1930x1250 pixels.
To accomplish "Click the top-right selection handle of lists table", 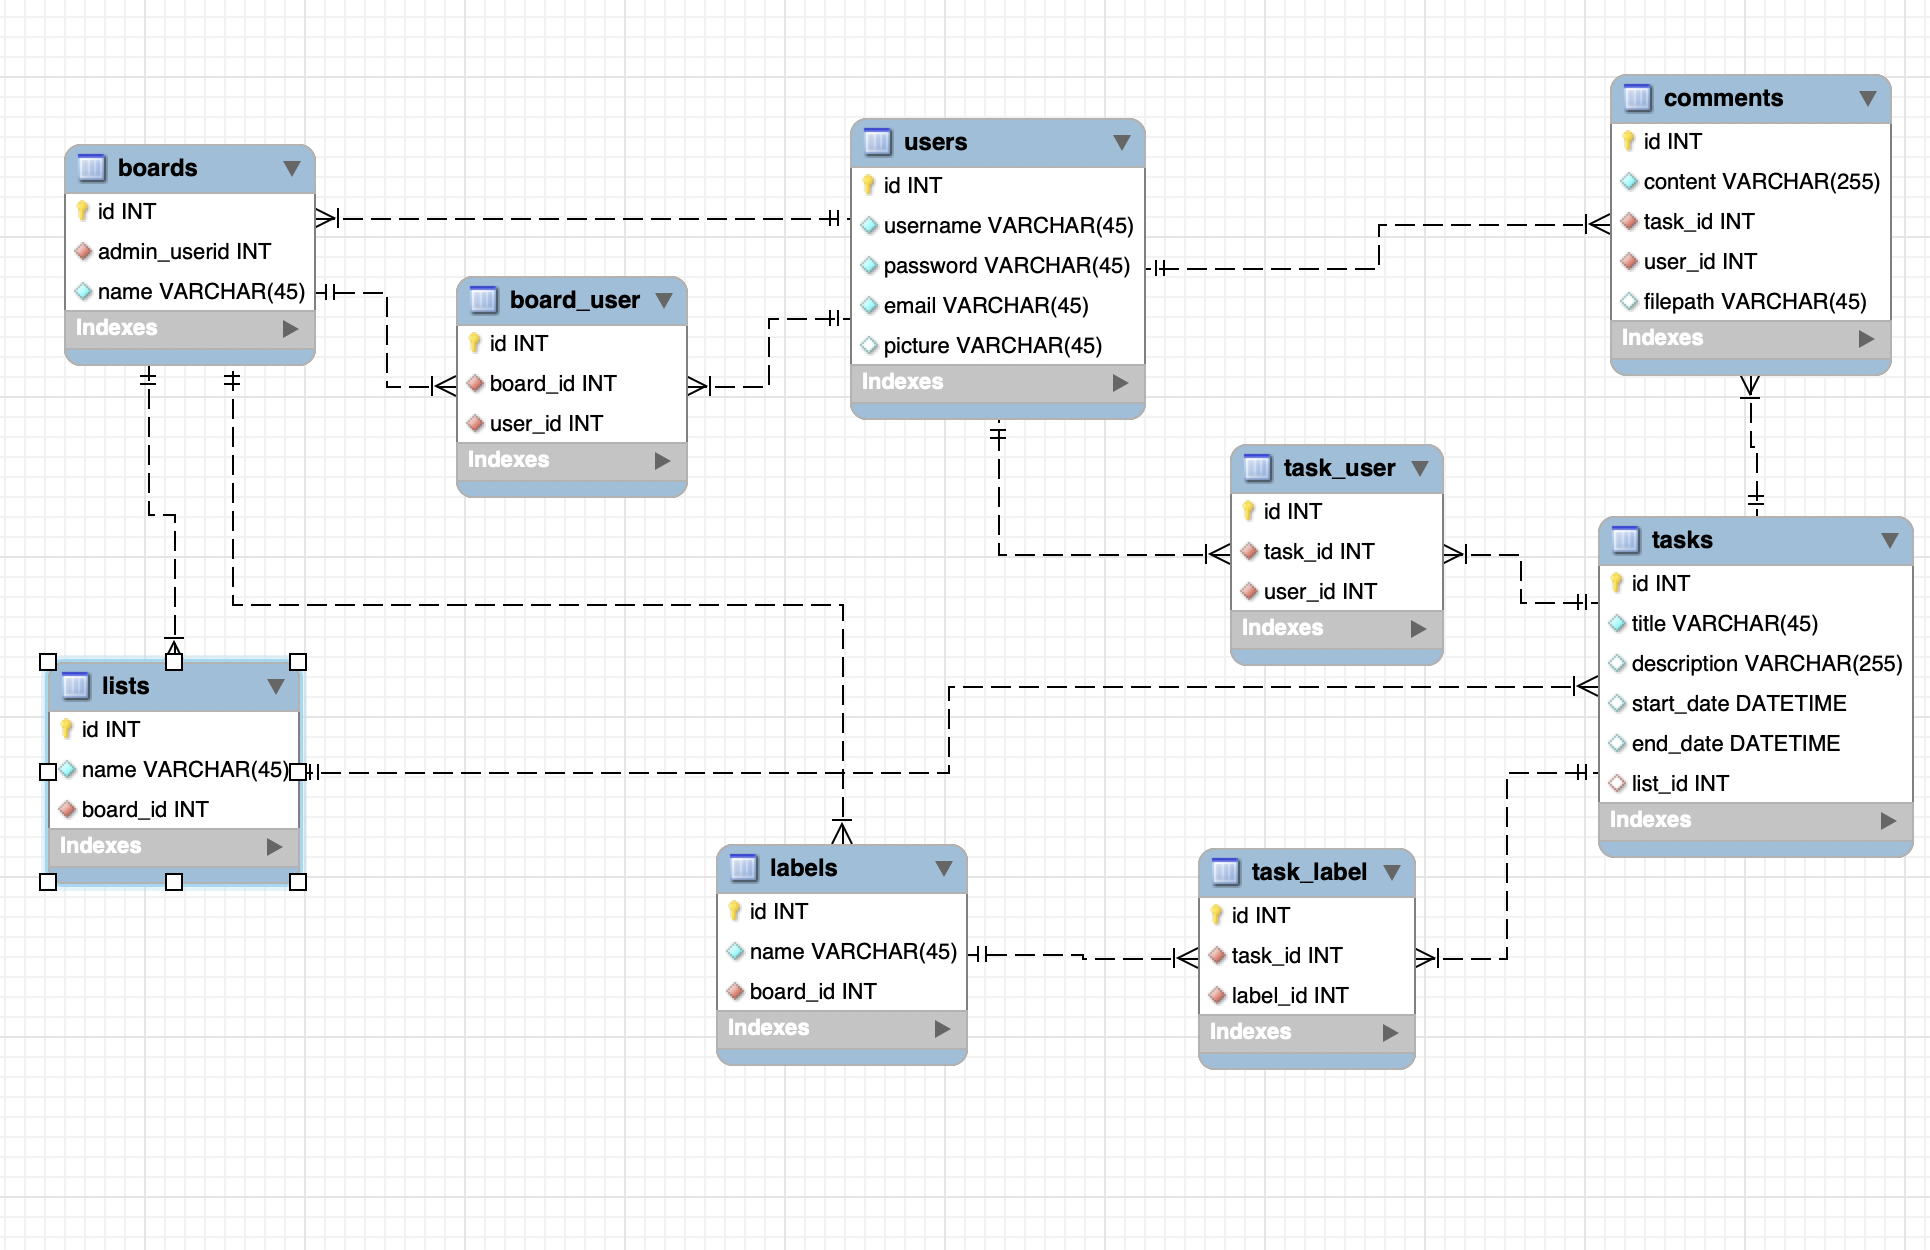I will (x=298, y=662).
